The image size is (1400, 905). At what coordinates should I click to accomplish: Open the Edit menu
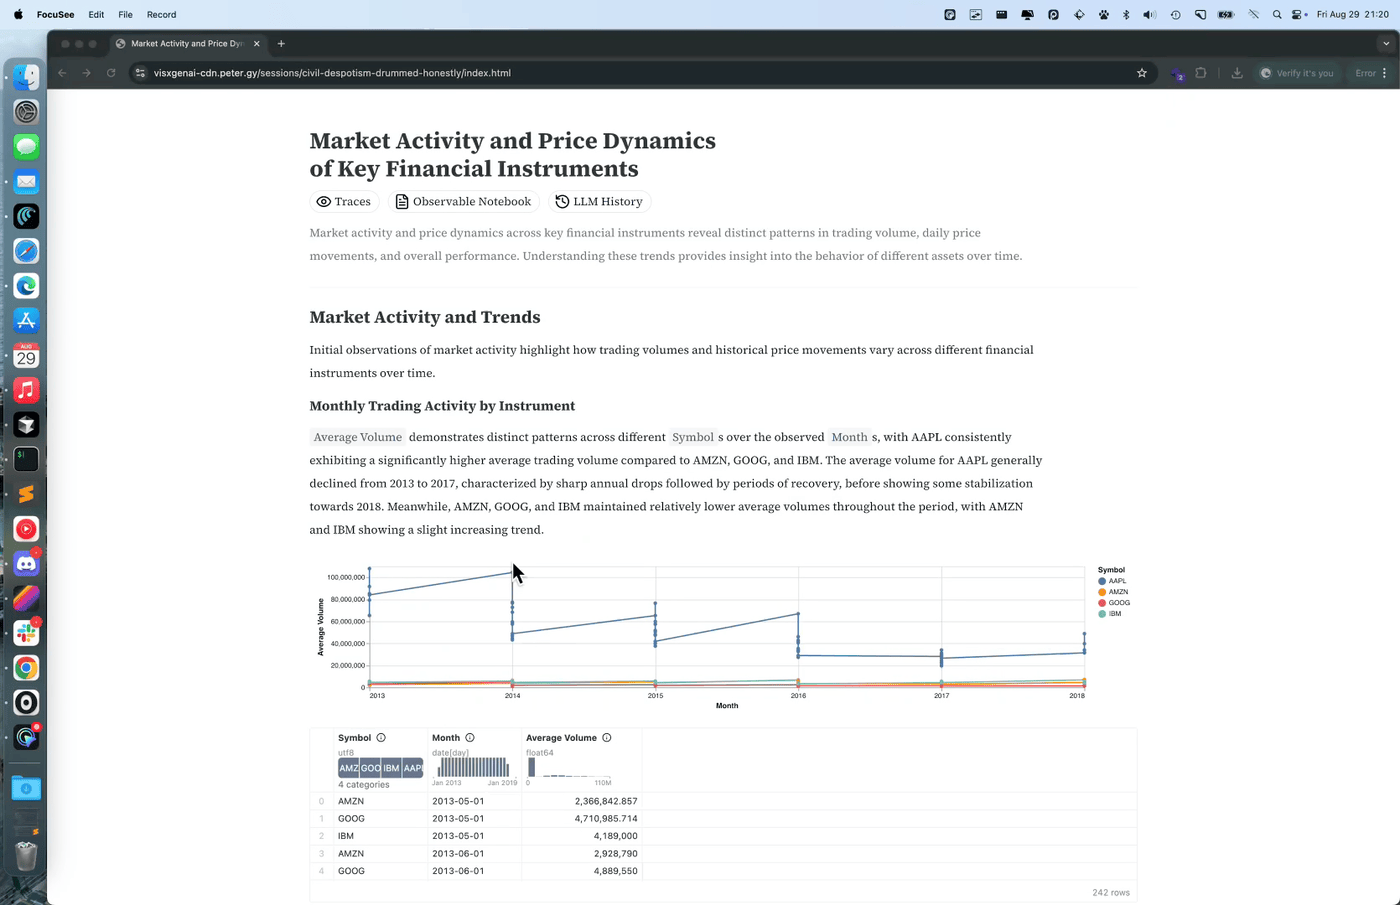click(x=96, y=15)
